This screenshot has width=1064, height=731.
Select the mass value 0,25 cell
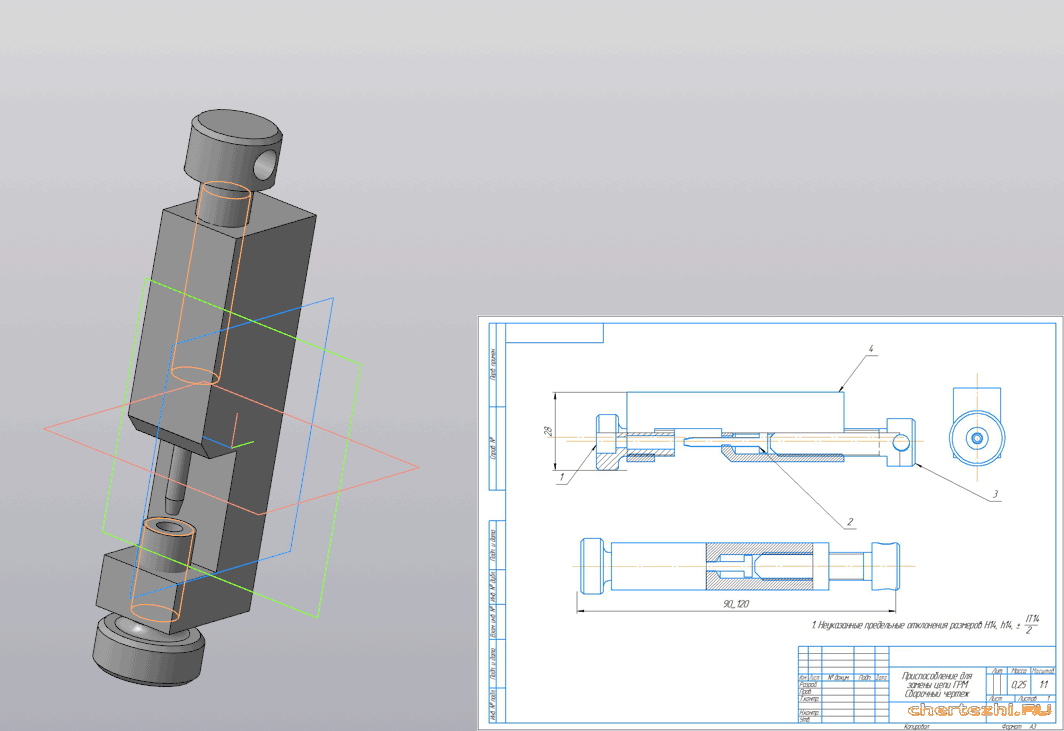click(x=1019, y=684)
